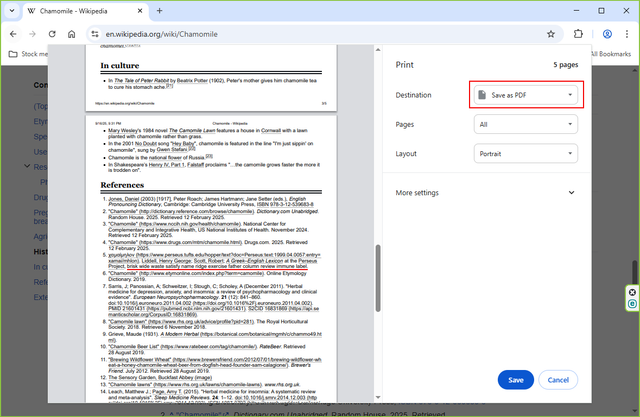
Task: Close the Chamomile - Wikipedia tab
Action: click(140, 11)
